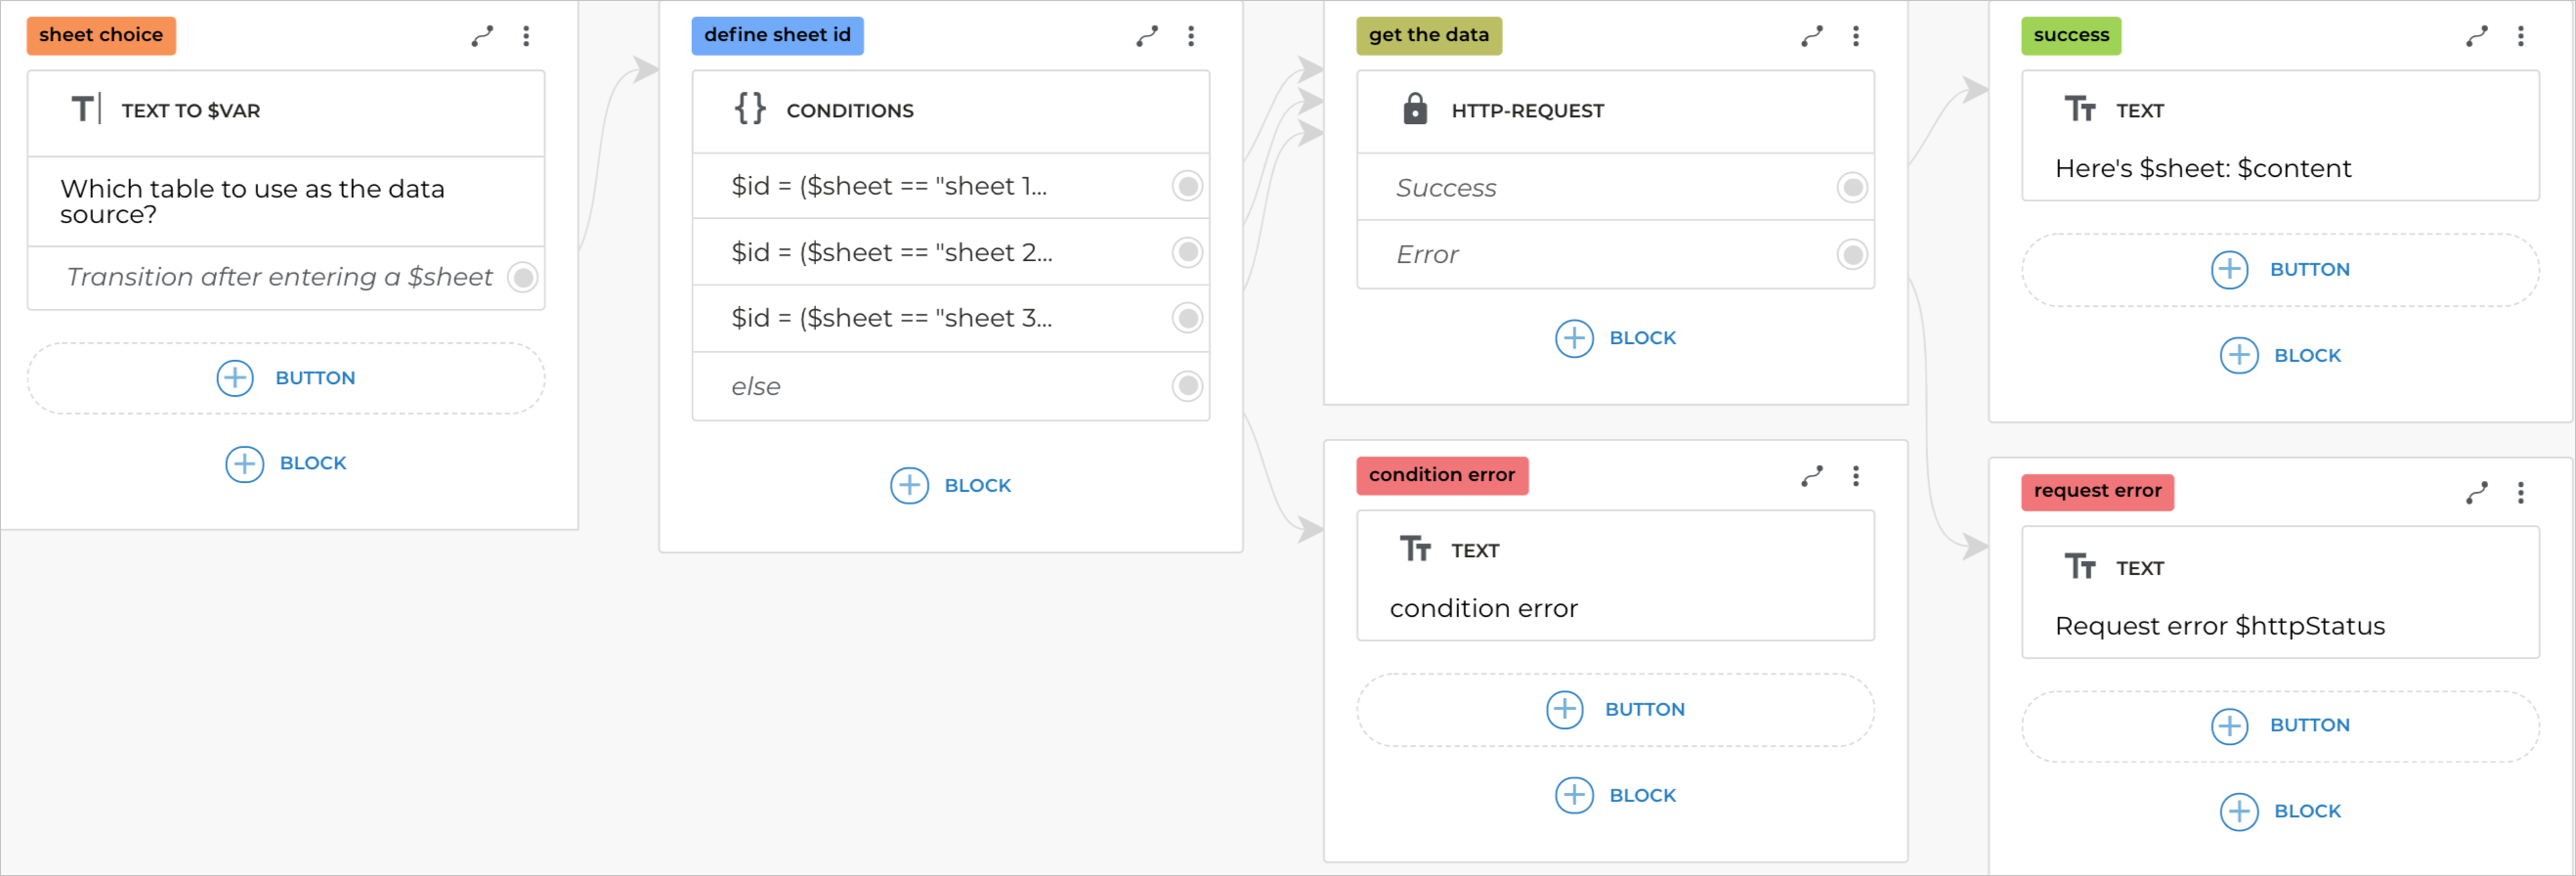Click the connection icon on get the data

coord(1812,36)
